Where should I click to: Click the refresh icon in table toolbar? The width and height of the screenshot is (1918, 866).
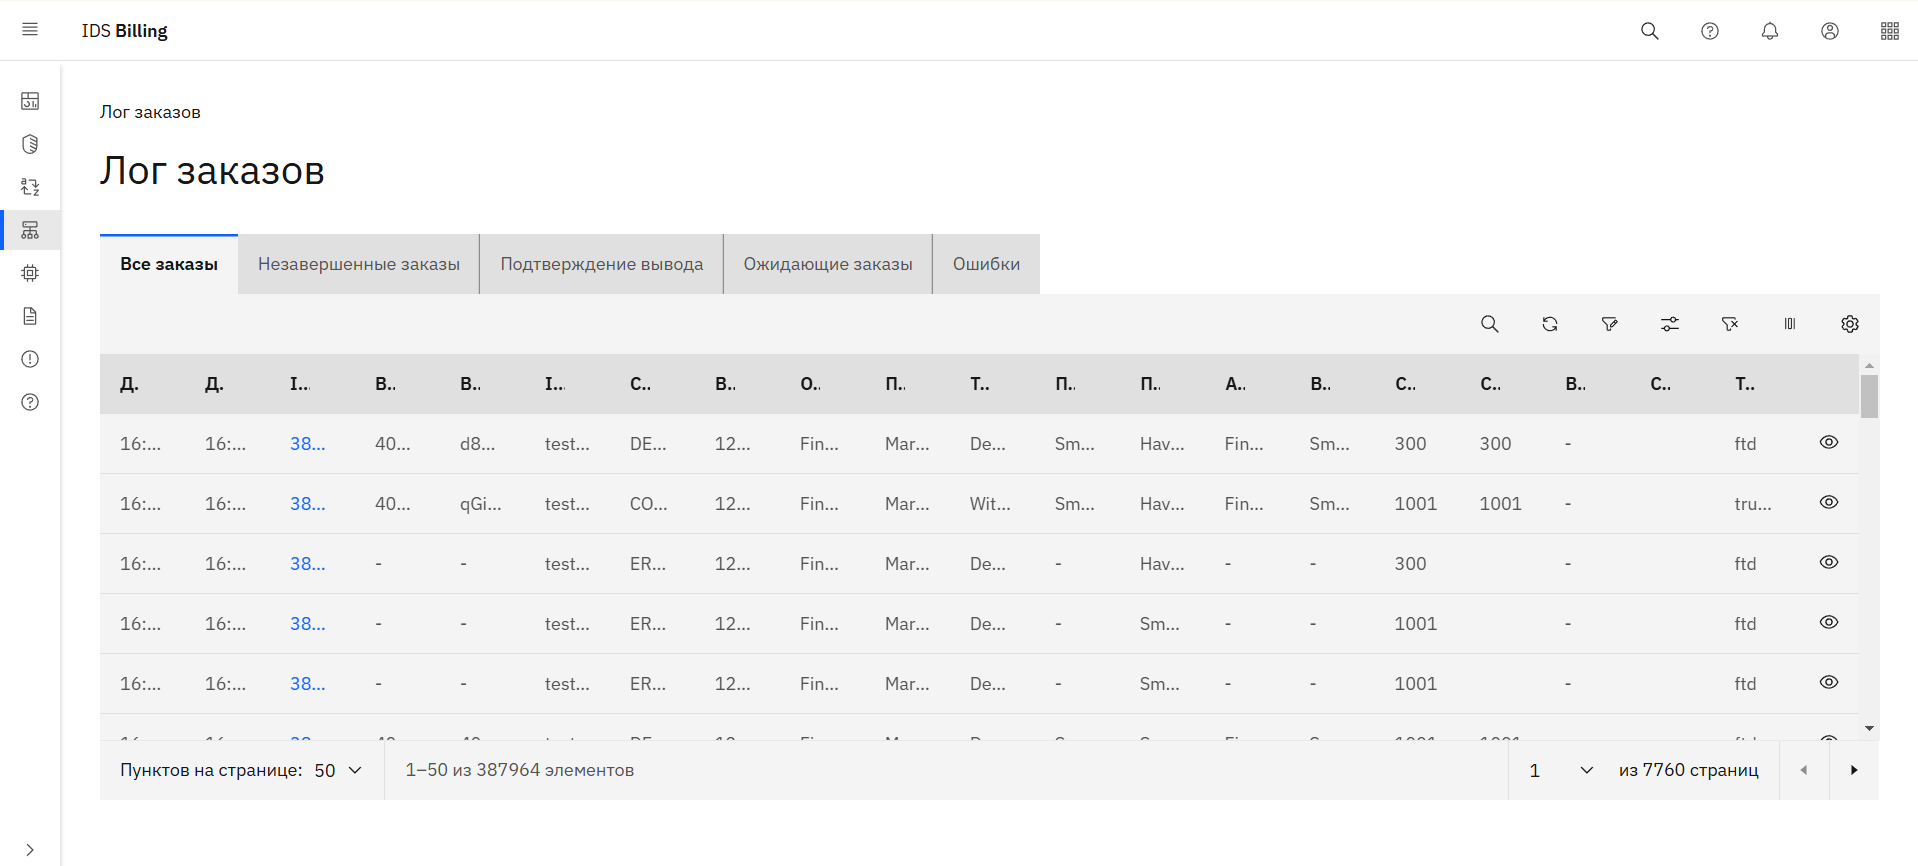[x=1549, y=324]
